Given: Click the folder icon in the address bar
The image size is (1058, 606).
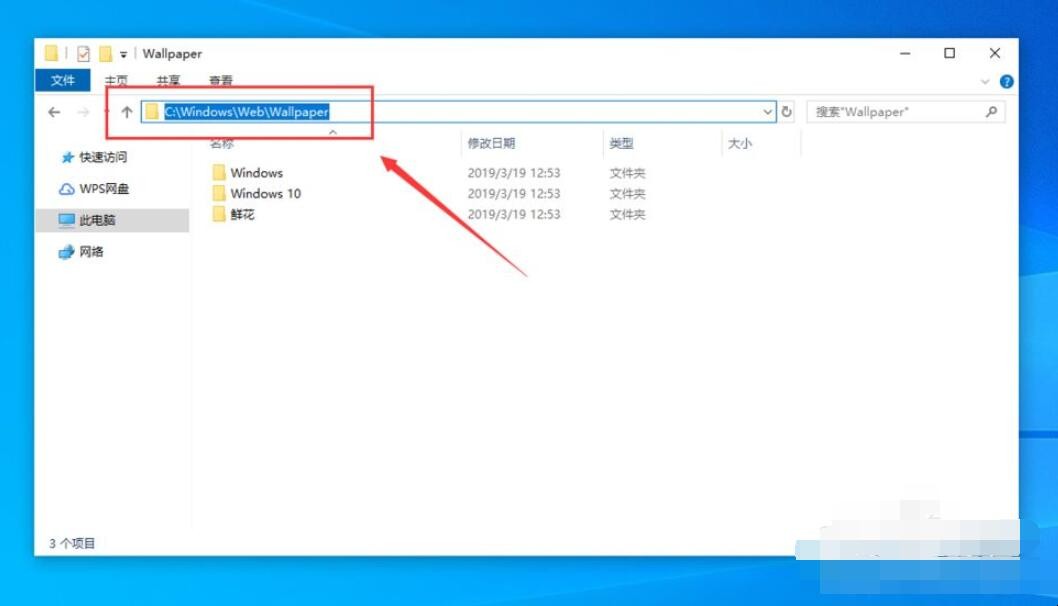Looking at the screenshot, I should (x=152, y=112).
